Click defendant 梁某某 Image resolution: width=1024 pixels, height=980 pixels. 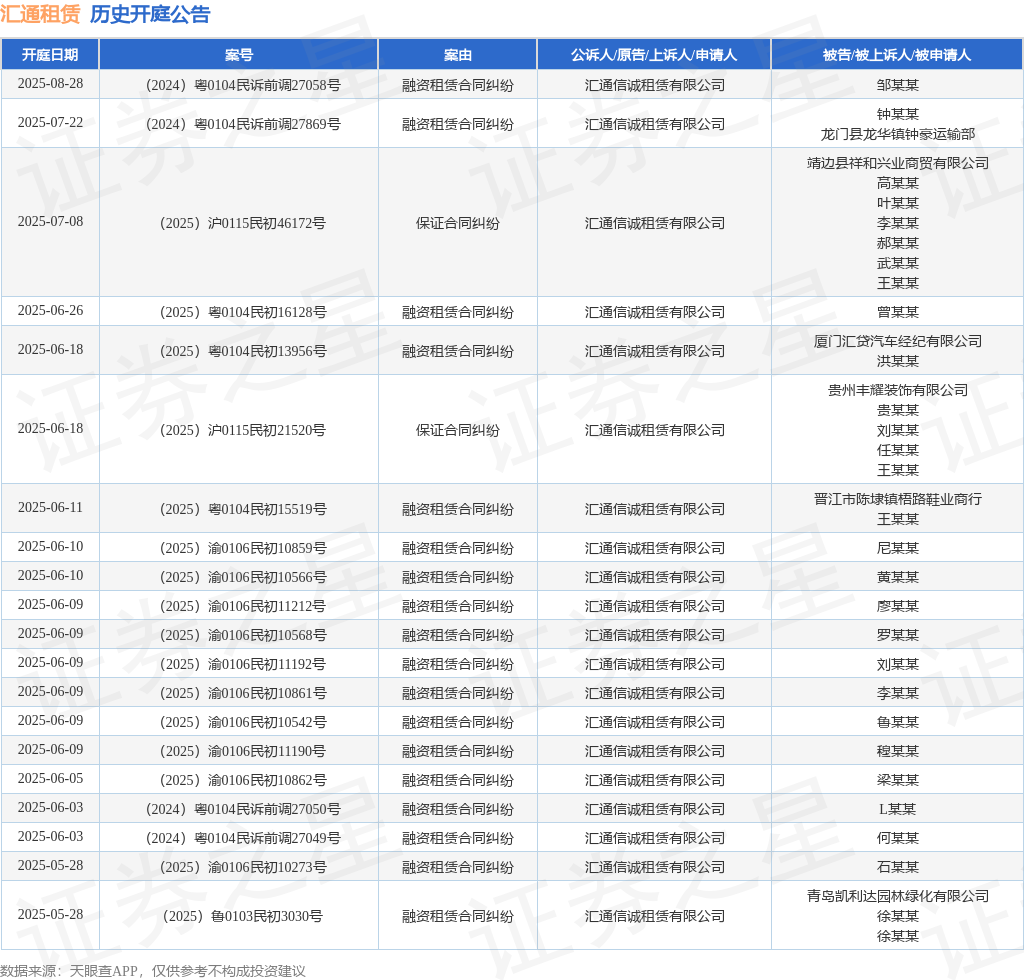pyautogui.click(x=898, y=780)
